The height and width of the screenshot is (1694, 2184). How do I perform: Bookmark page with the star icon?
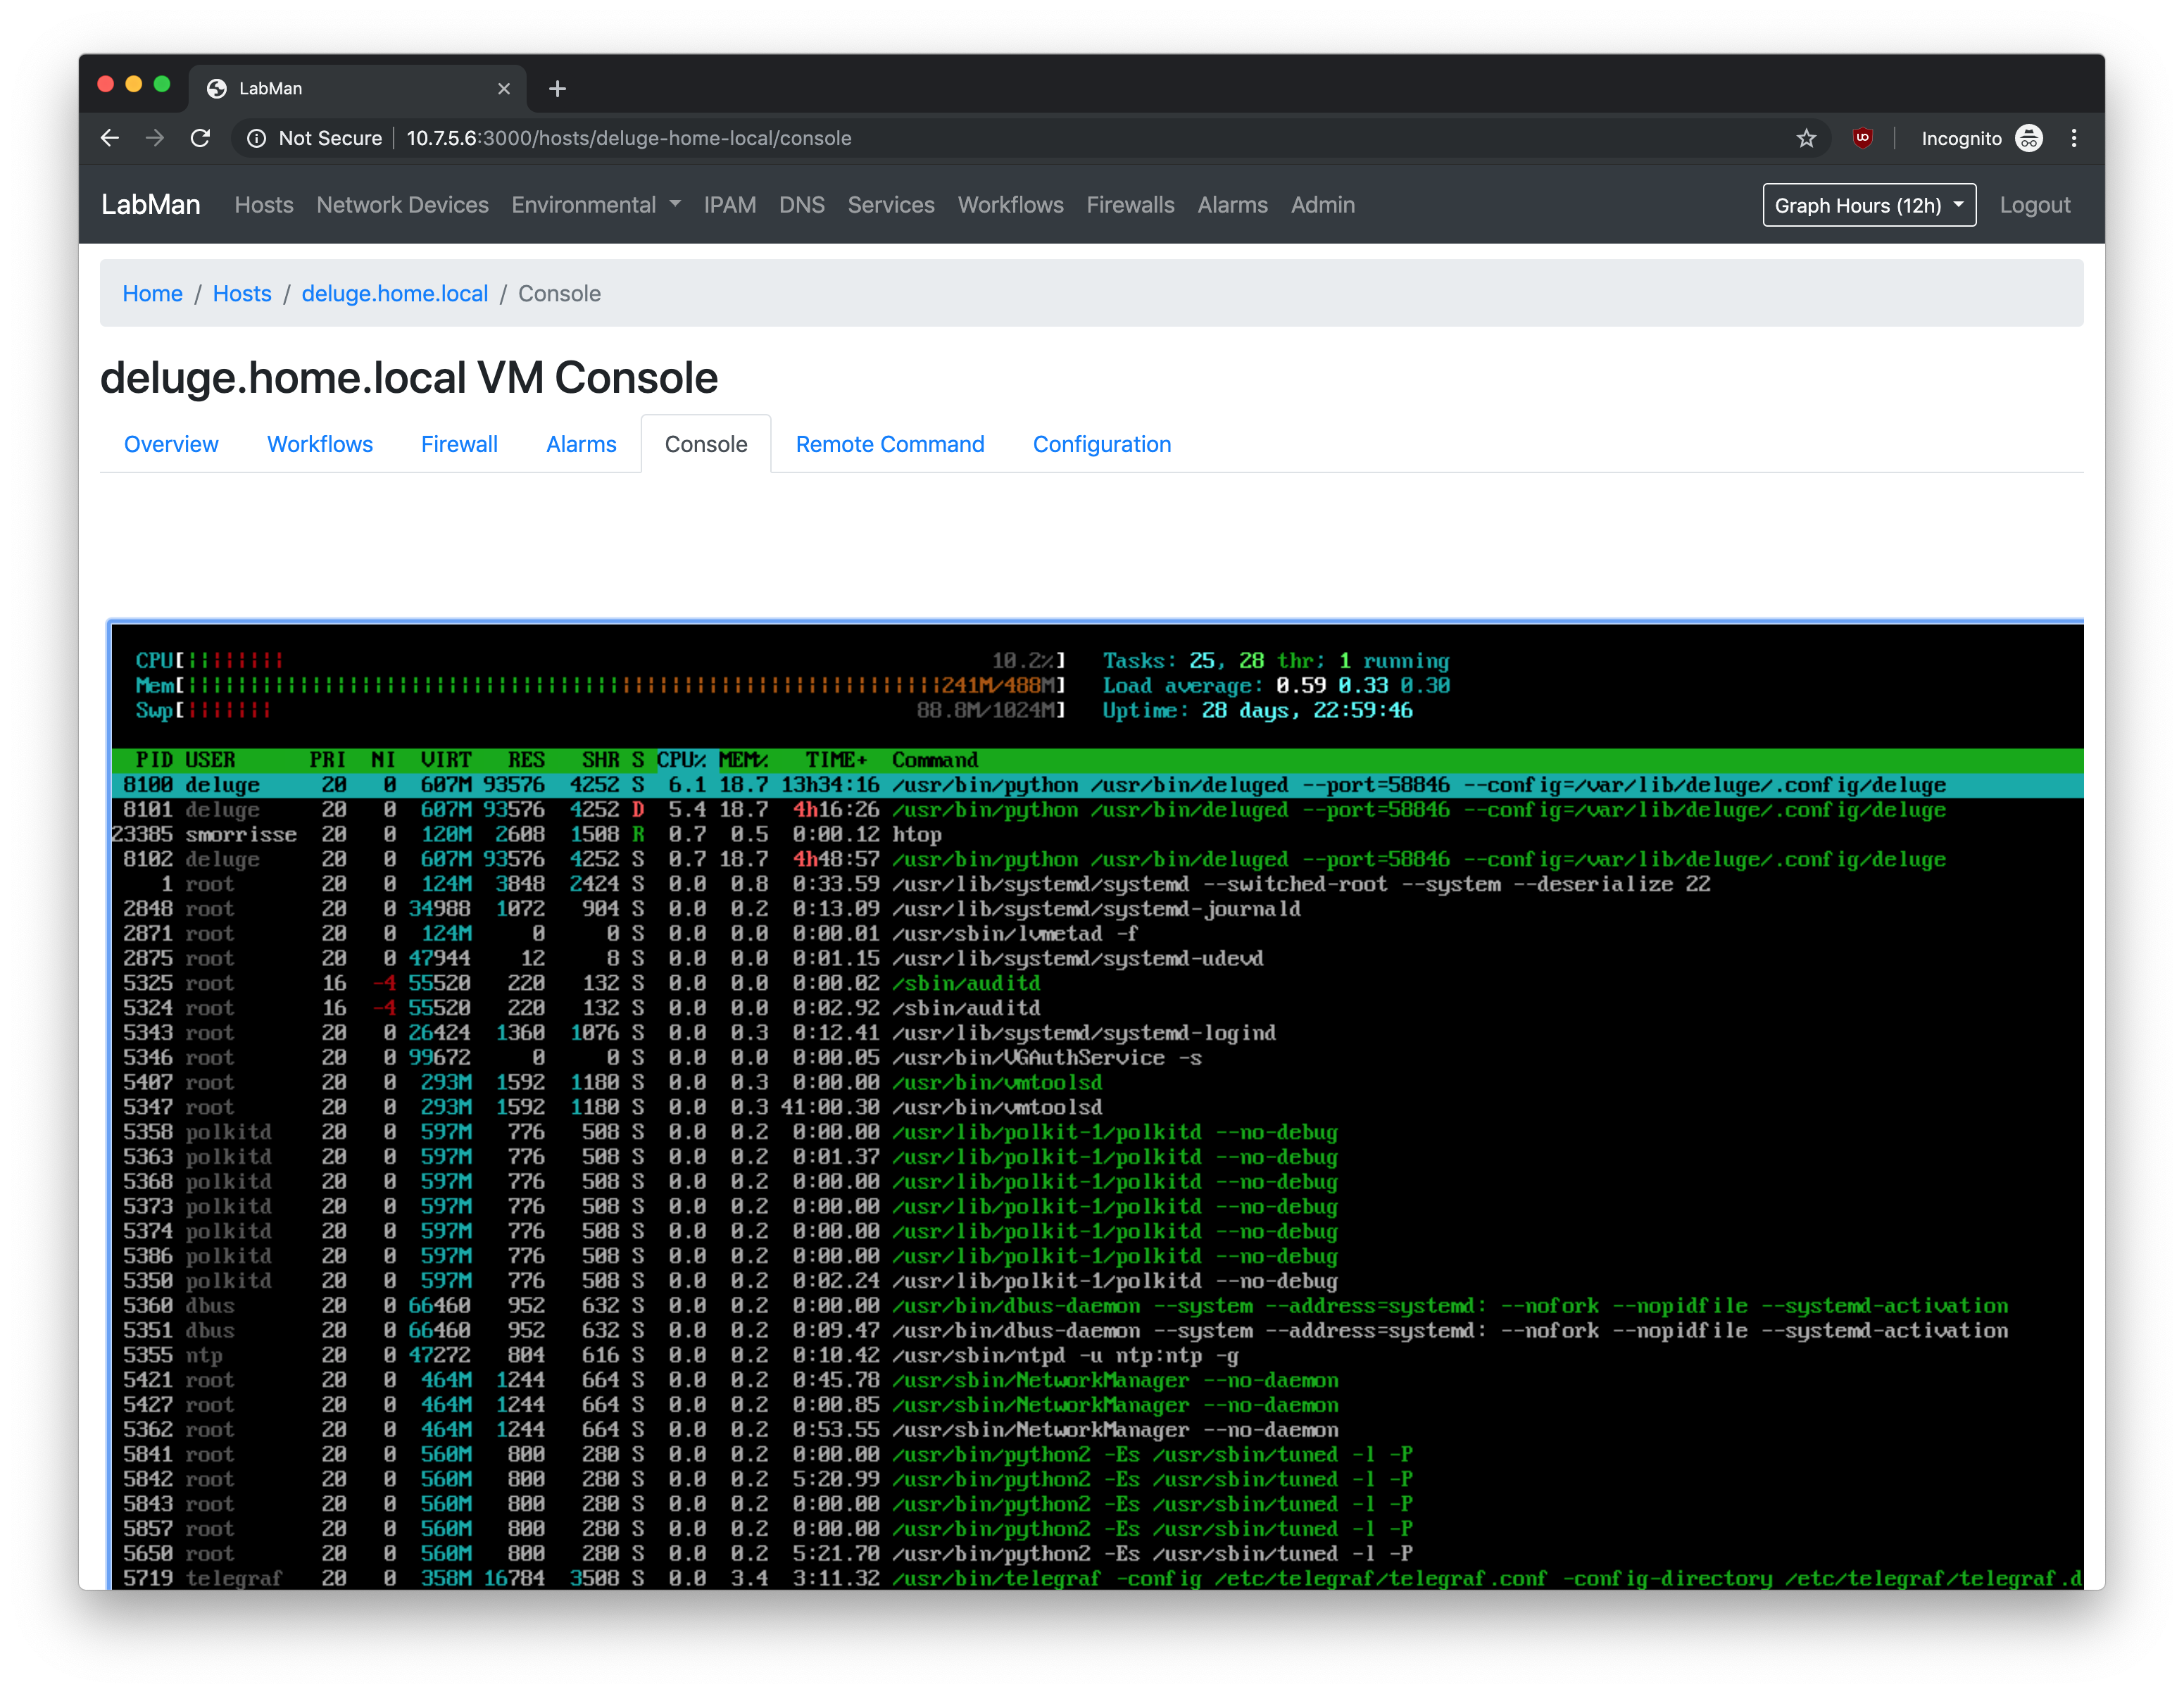pyautogui.click(x=1806, y=138)
